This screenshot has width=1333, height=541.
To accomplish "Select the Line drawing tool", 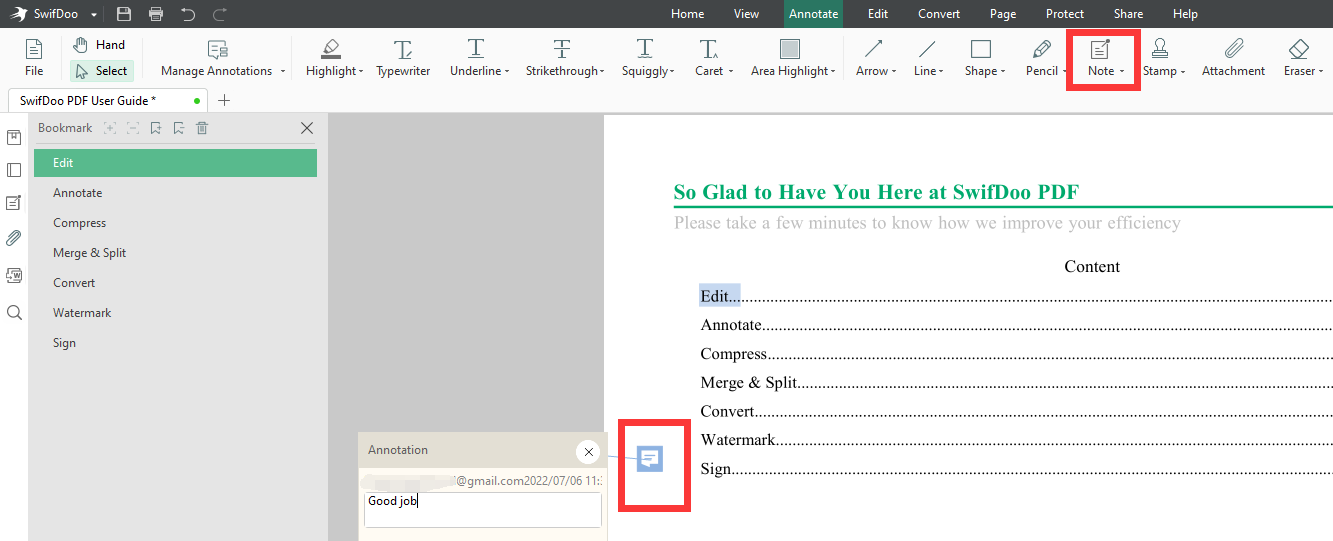I will pos(927,58).
